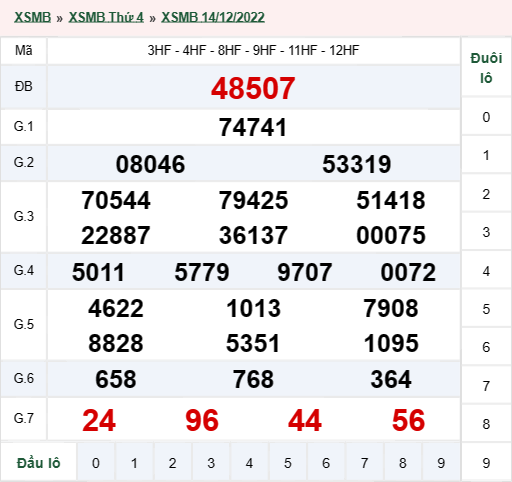Select Đuôi lô digit 7
The image size is (512, 482).
click(486, 386)
